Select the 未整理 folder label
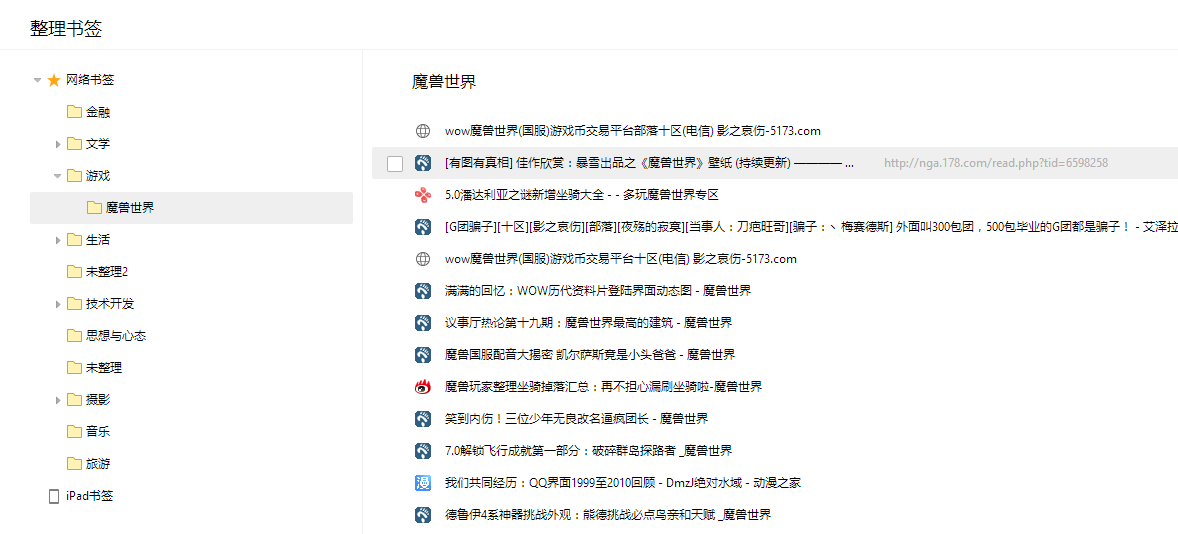The width and height of the screenshot is (1178, 534). point(104,367)
